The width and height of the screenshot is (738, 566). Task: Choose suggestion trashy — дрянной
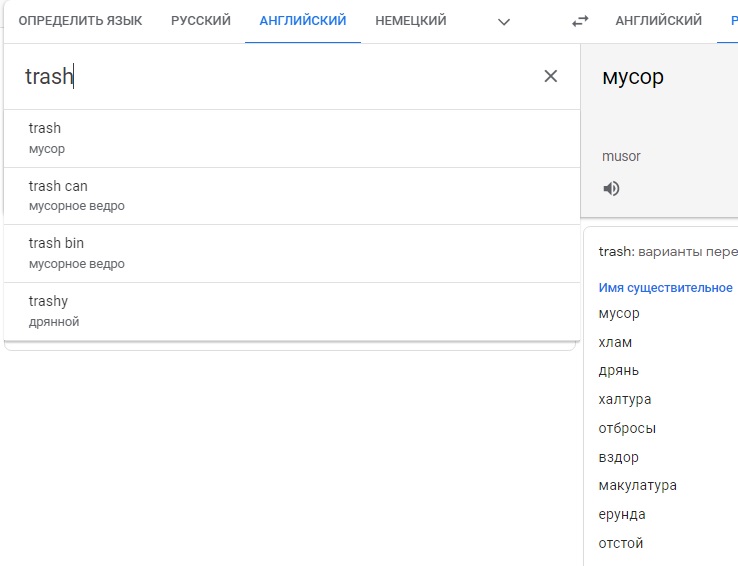click(292, 311)
